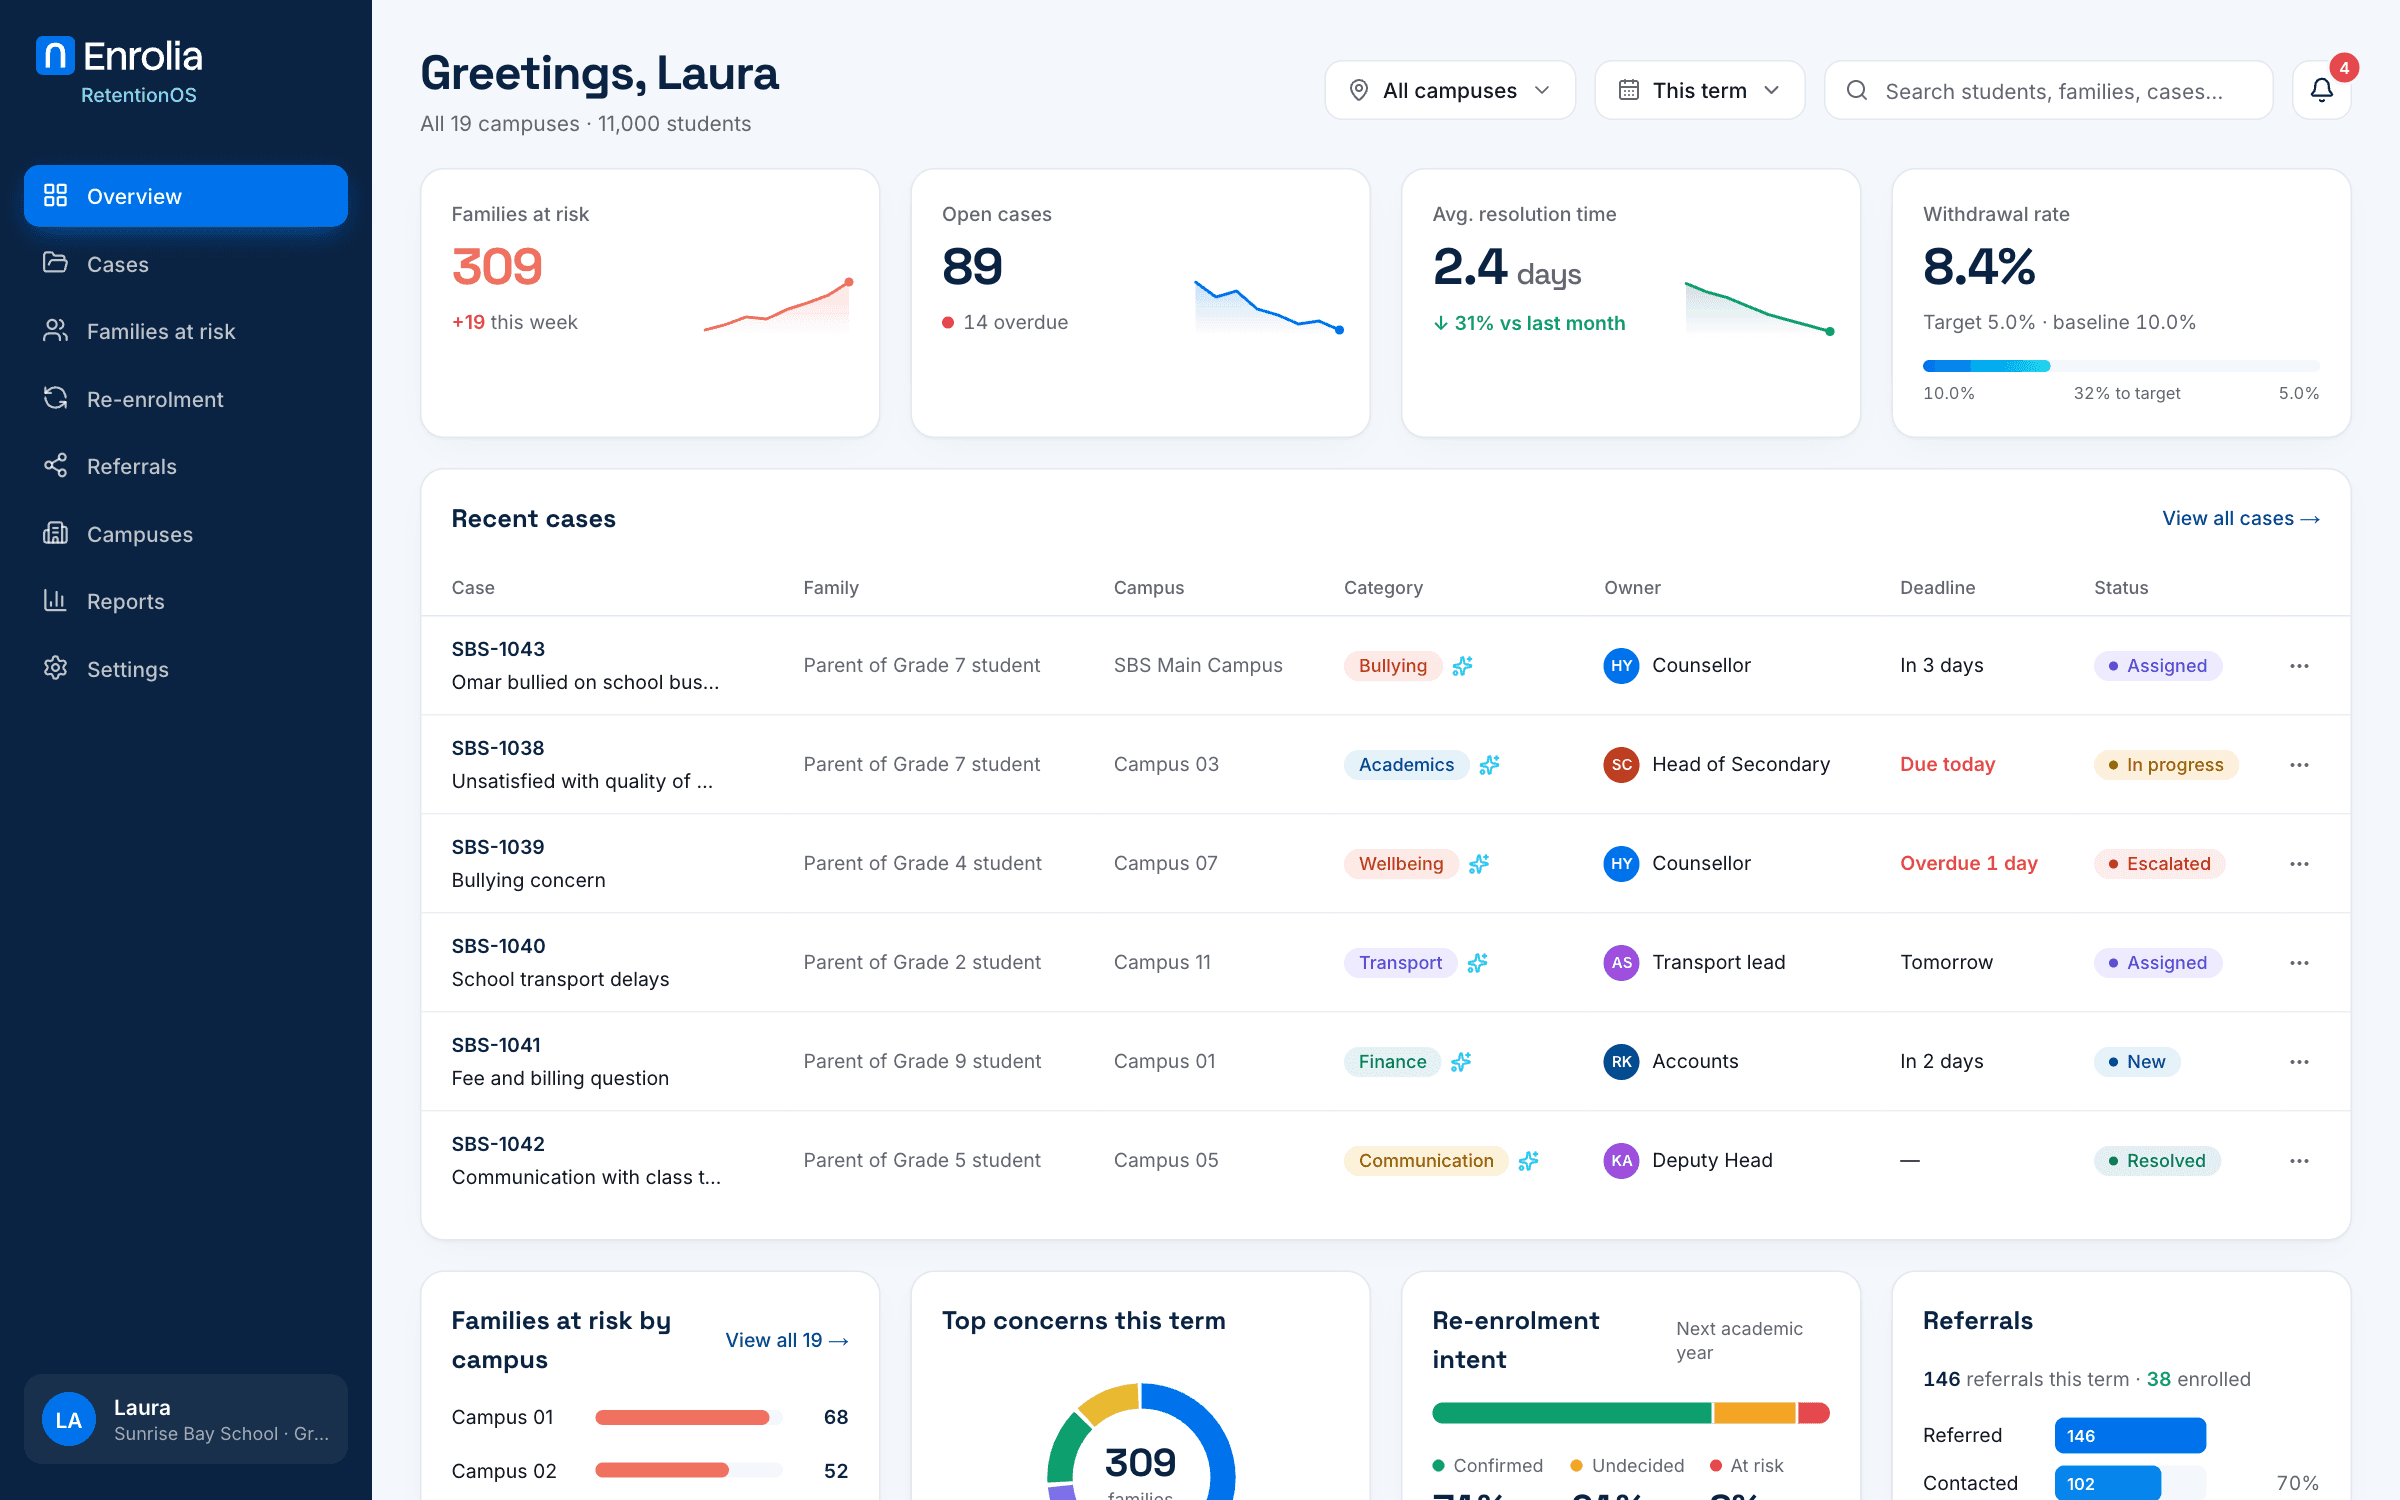This screenshot has width=2400, height=1500.
Task: Click the share icon beside Referrals
Action: 55,466
